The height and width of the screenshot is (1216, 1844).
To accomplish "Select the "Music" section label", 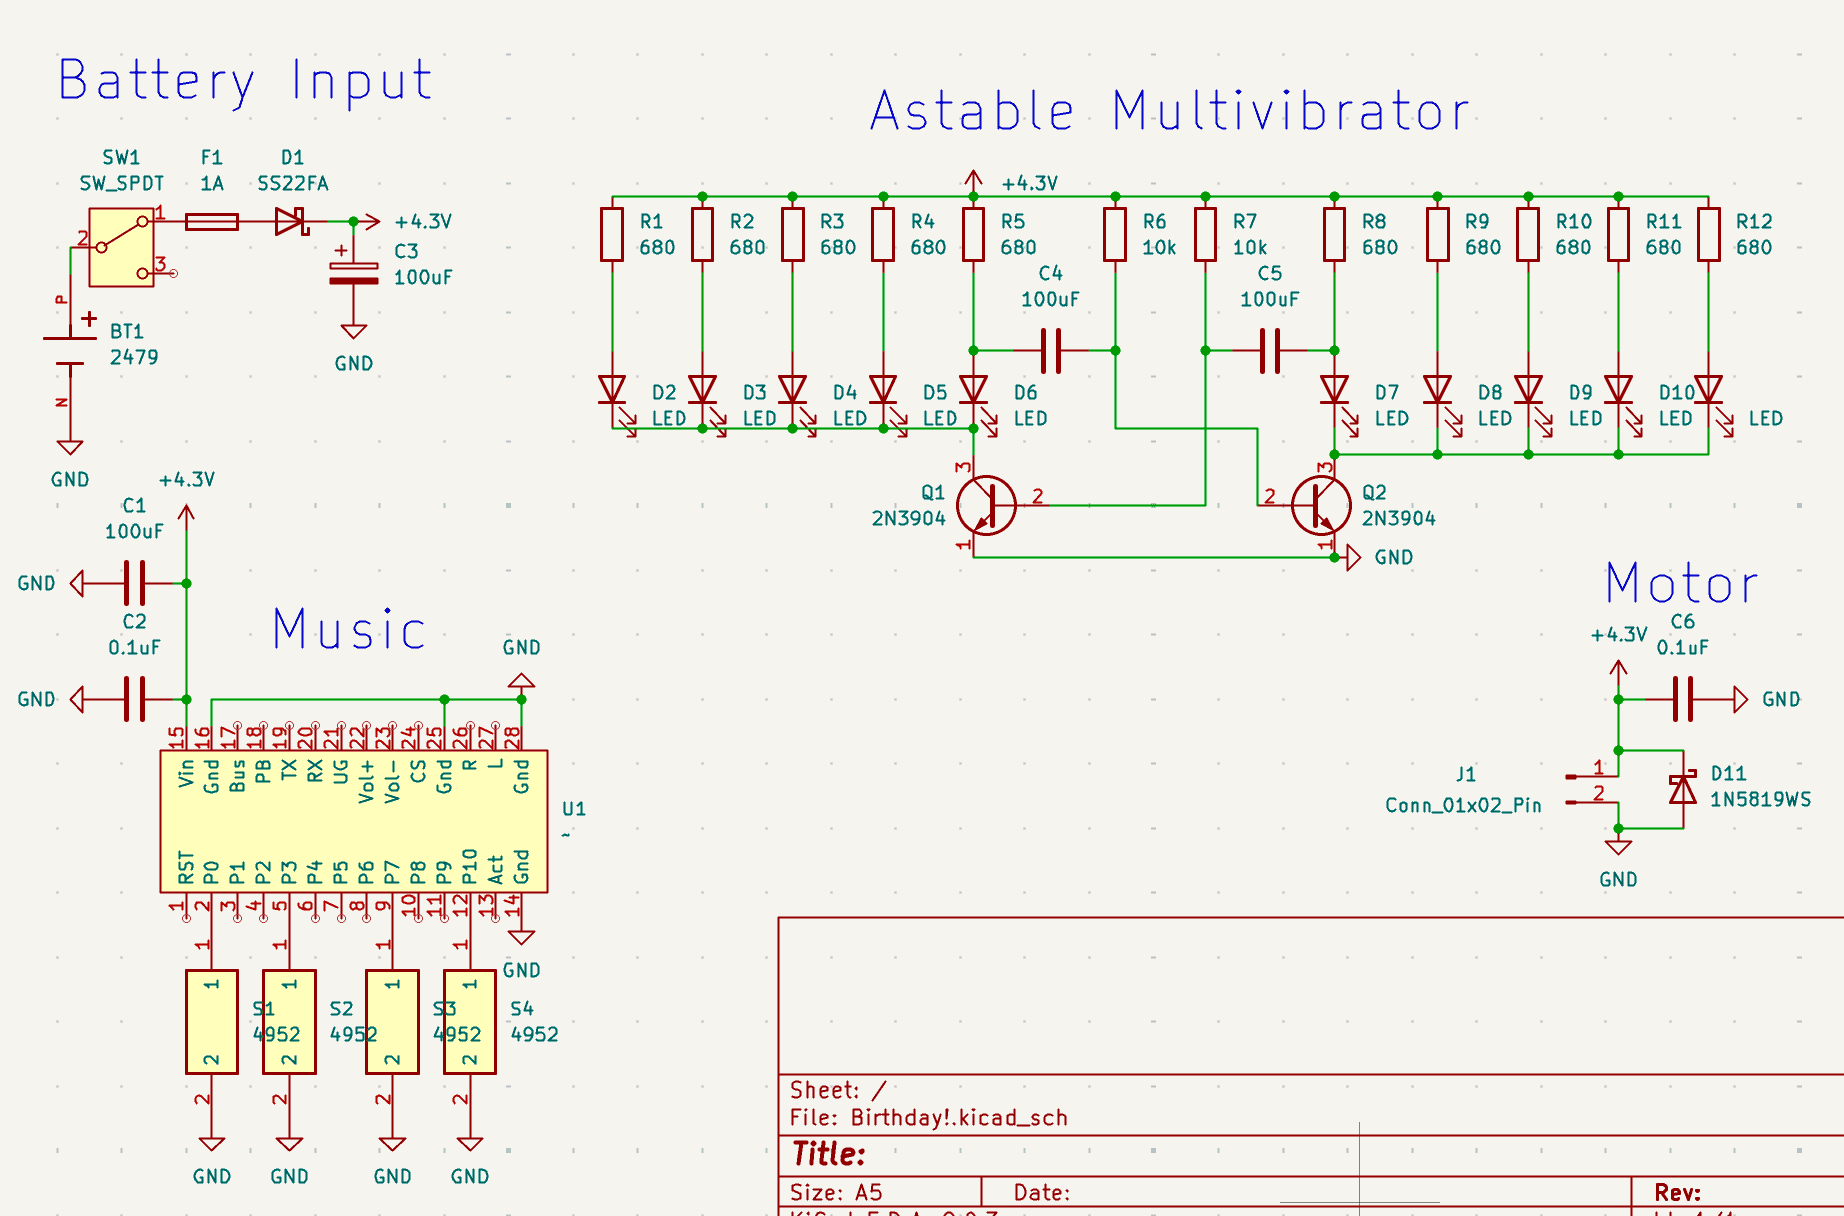I will [349, 629].
